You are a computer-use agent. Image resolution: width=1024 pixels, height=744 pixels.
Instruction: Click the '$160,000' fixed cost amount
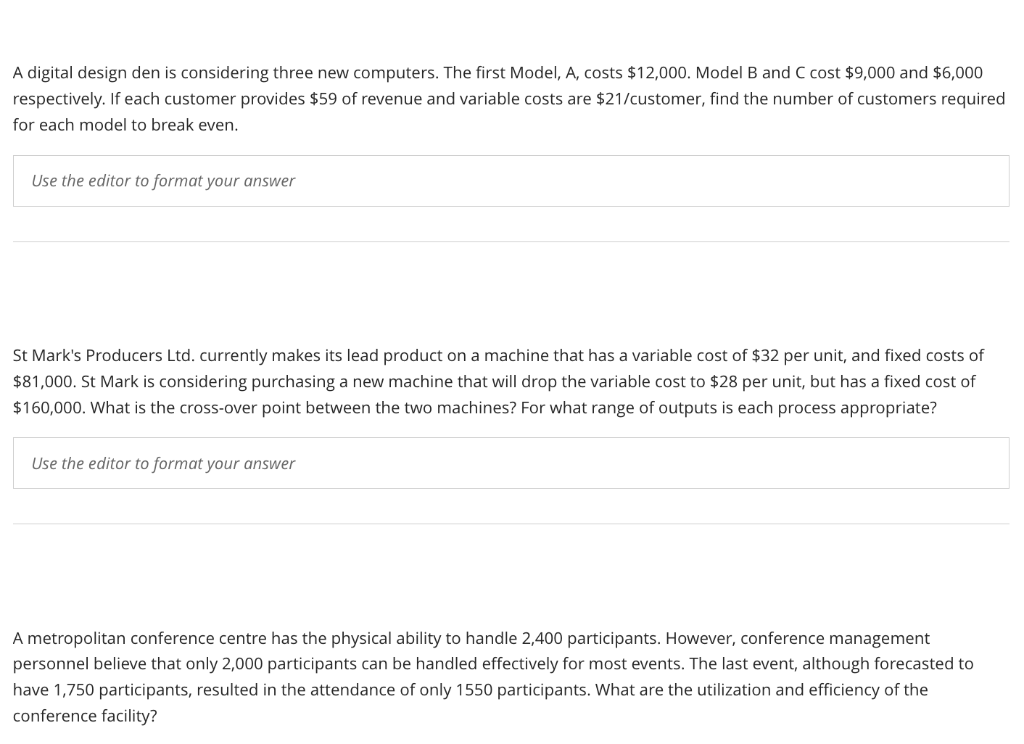(x=48, y=408)
